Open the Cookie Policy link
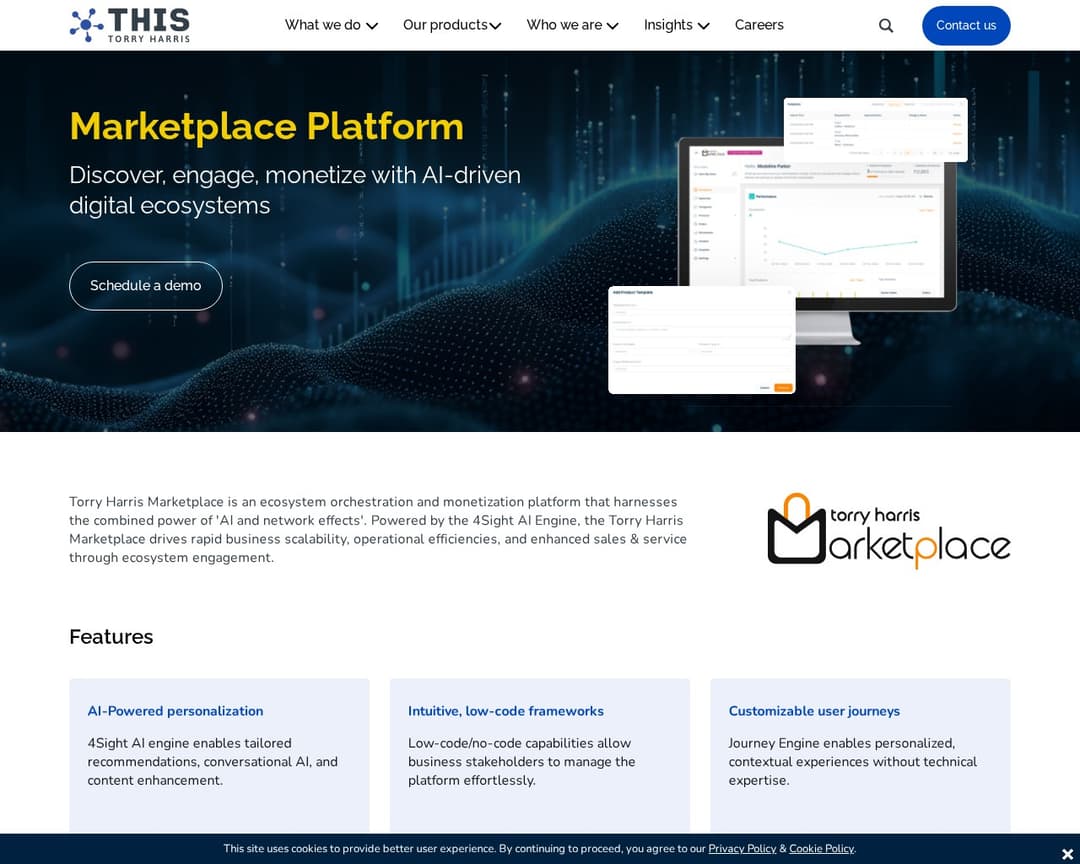The image size is (1080, 864). [821, 849]
